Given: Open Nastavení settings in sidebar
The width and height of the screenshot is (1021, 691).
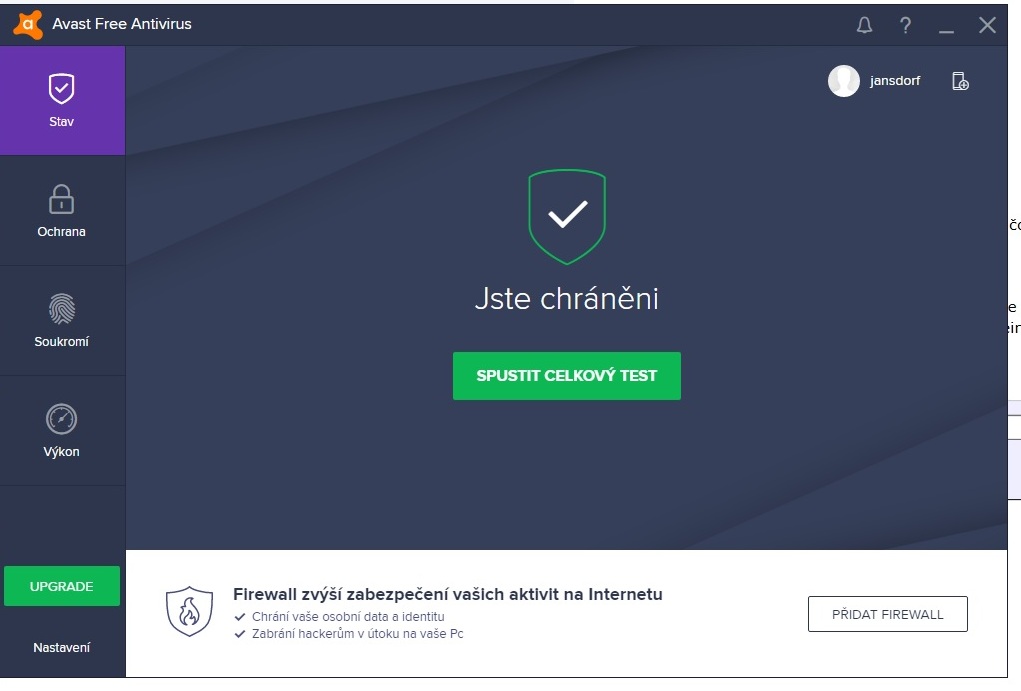Looking at the screenshot, I should (x=62, y=647).
